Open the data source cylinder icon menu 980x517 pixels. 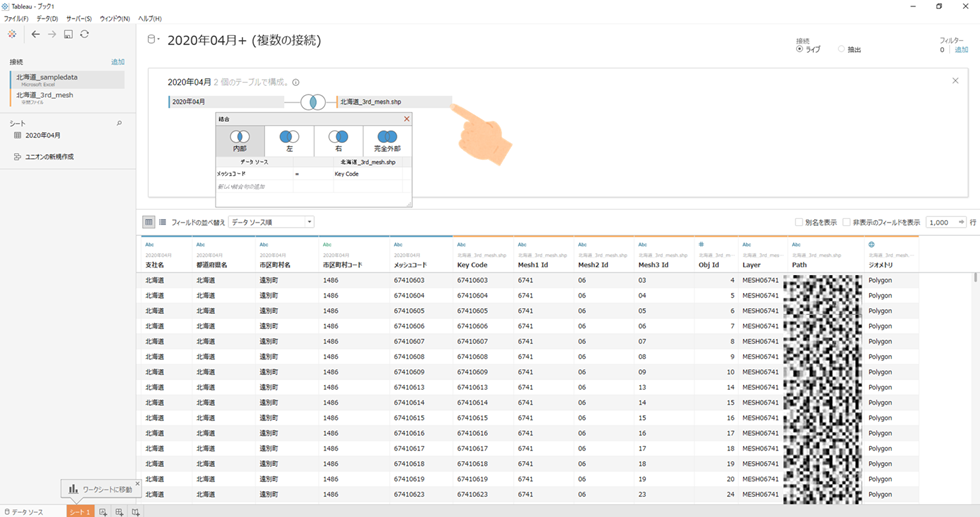pyautogui.click(x=152, y=40)
